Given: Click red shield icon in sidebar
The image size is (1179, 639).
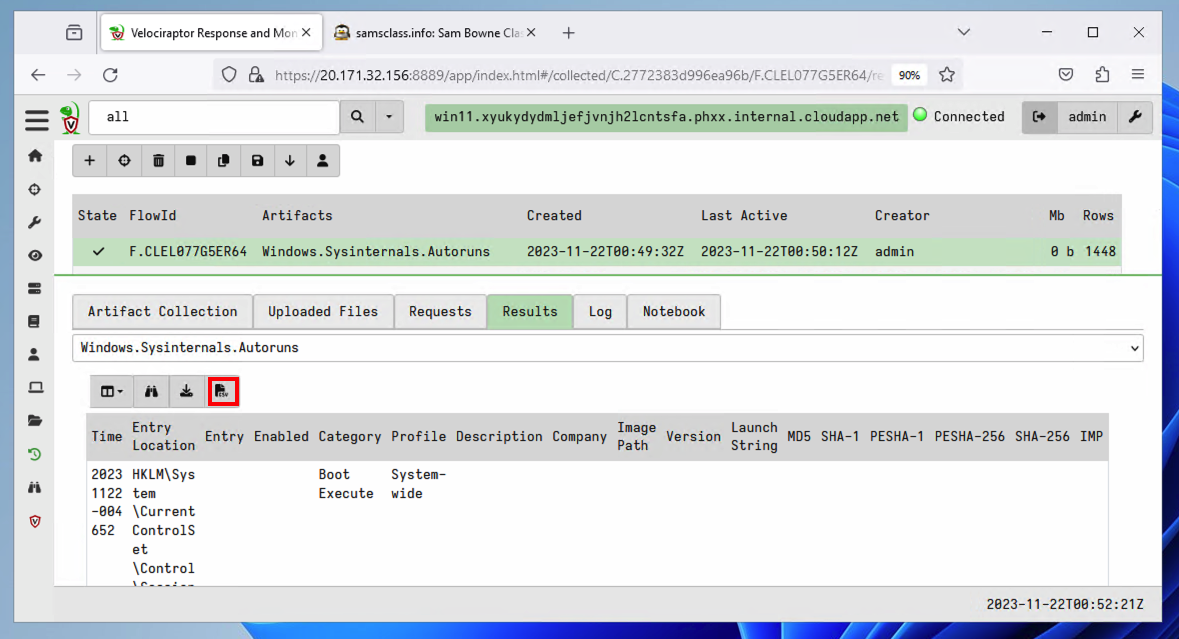Looking at the screenshot, I should tap(35, 521).
